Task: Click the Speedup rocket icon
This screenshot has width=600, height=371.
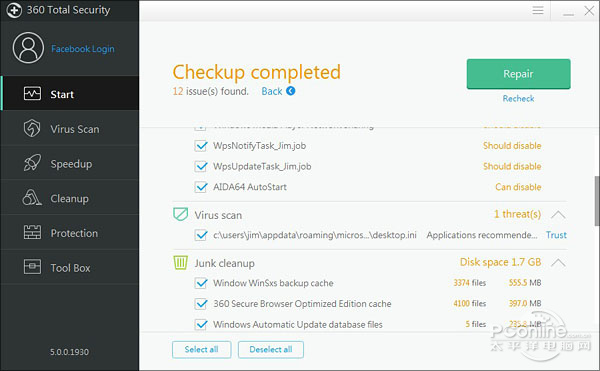Action: (32, 163)
